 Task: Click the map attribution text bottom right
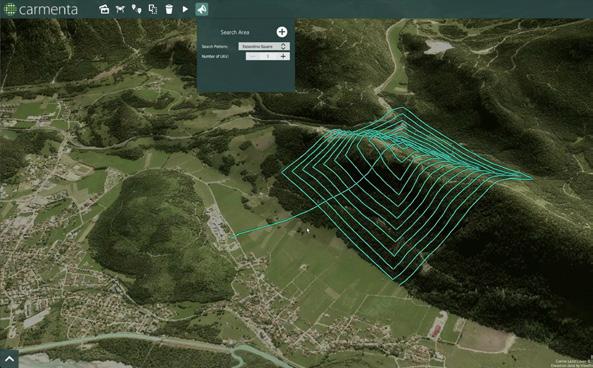(572, 363)
